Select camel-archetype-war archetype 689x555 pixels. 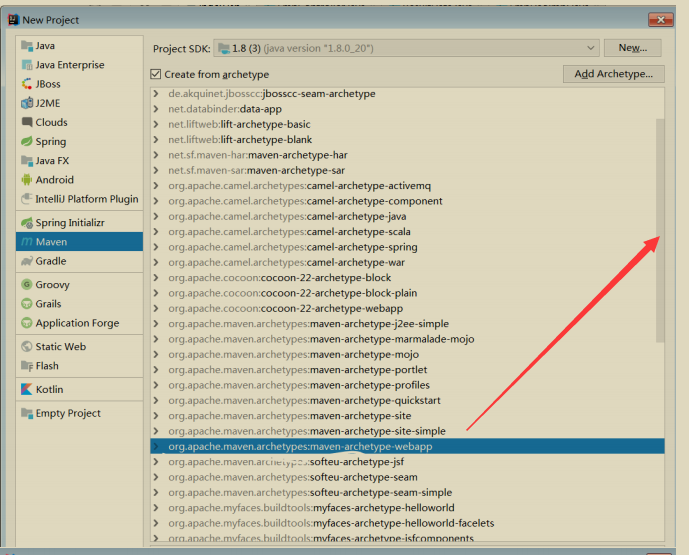407,262
